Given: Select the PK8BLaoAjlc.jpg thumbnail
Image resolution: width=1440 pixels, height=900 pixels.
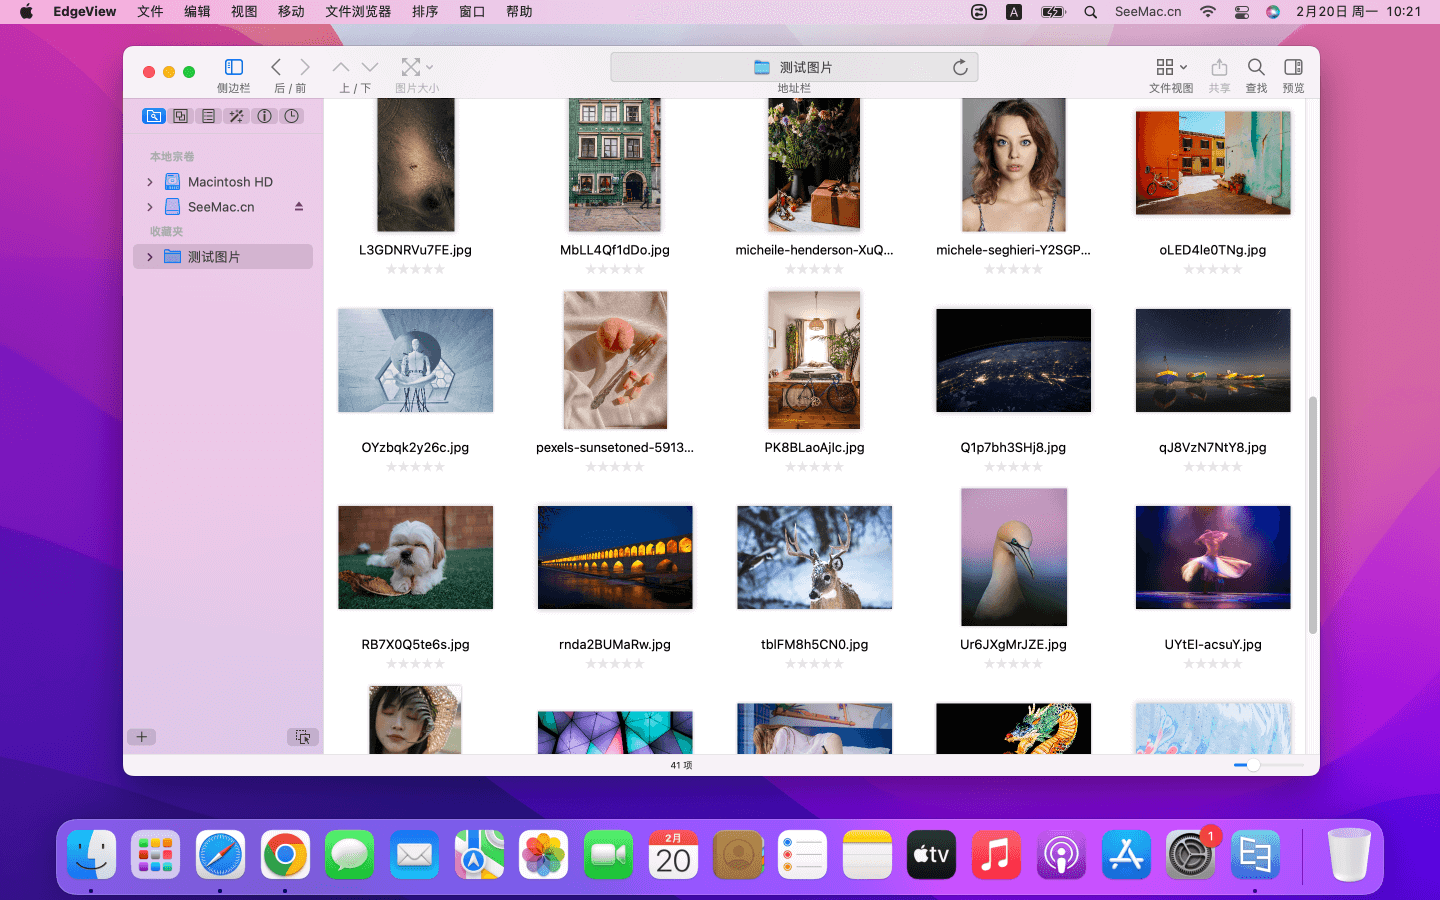Looking at the screenshot, I should (x=814, y=360).
